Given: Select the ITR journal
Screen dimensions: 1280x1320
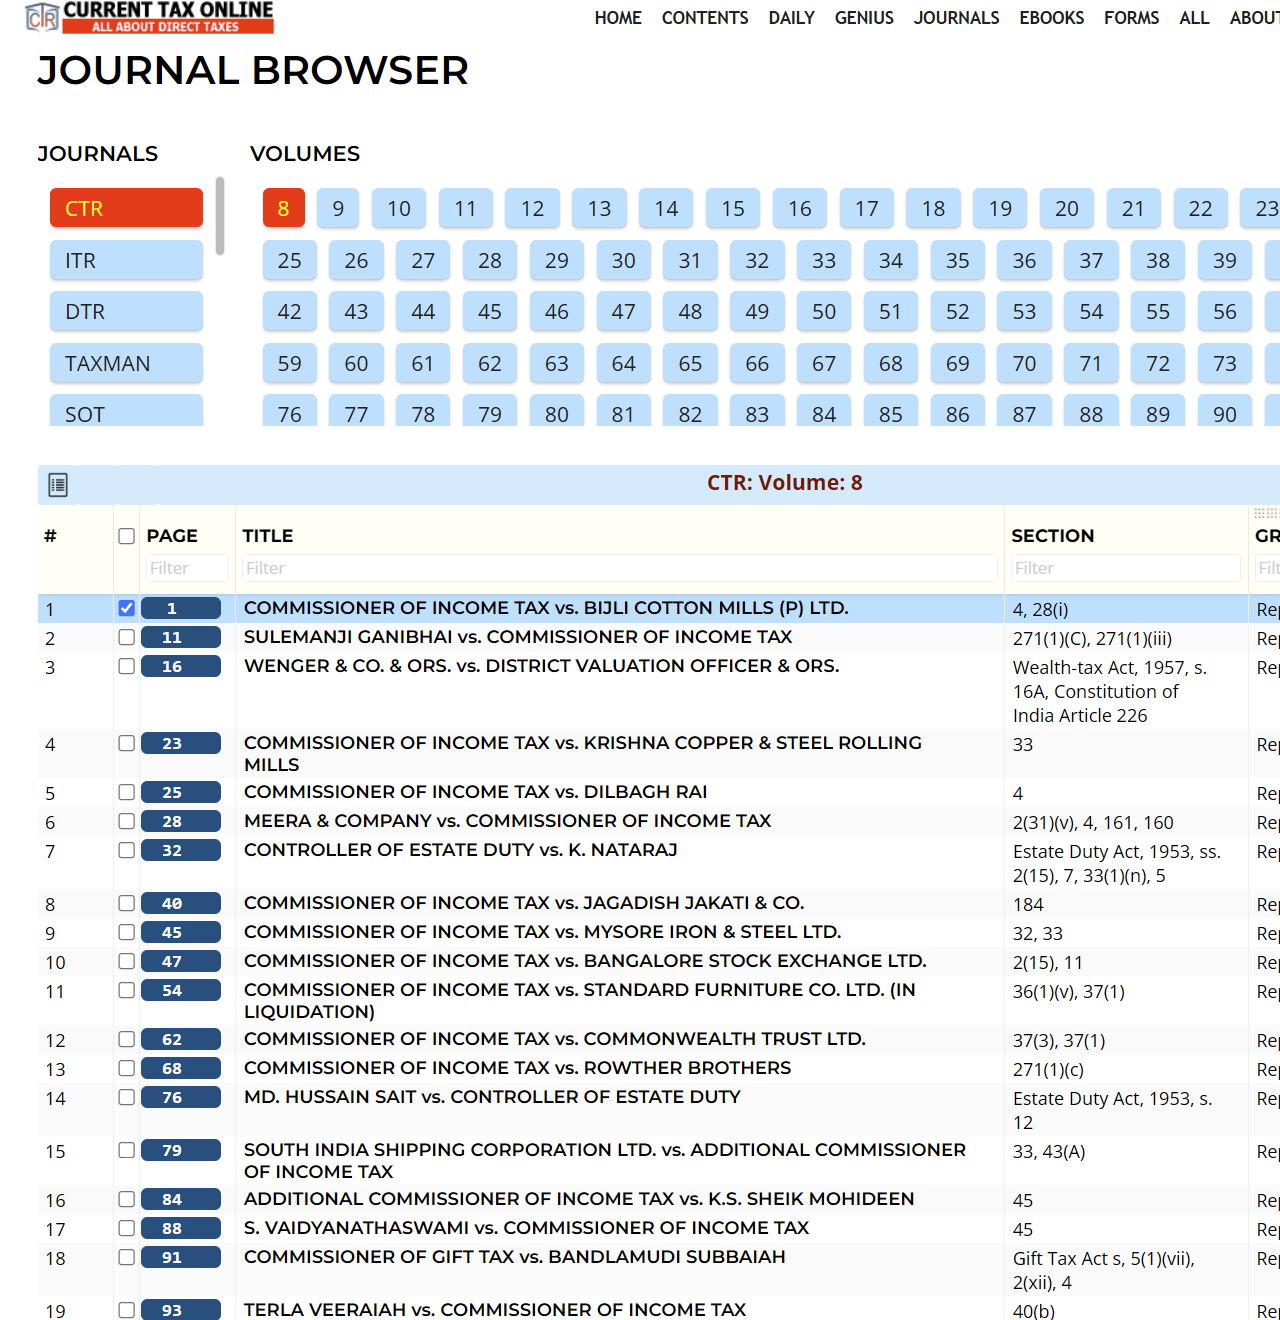Looking at the screenshot, I should pyautogui.click(x=126, y=260).
